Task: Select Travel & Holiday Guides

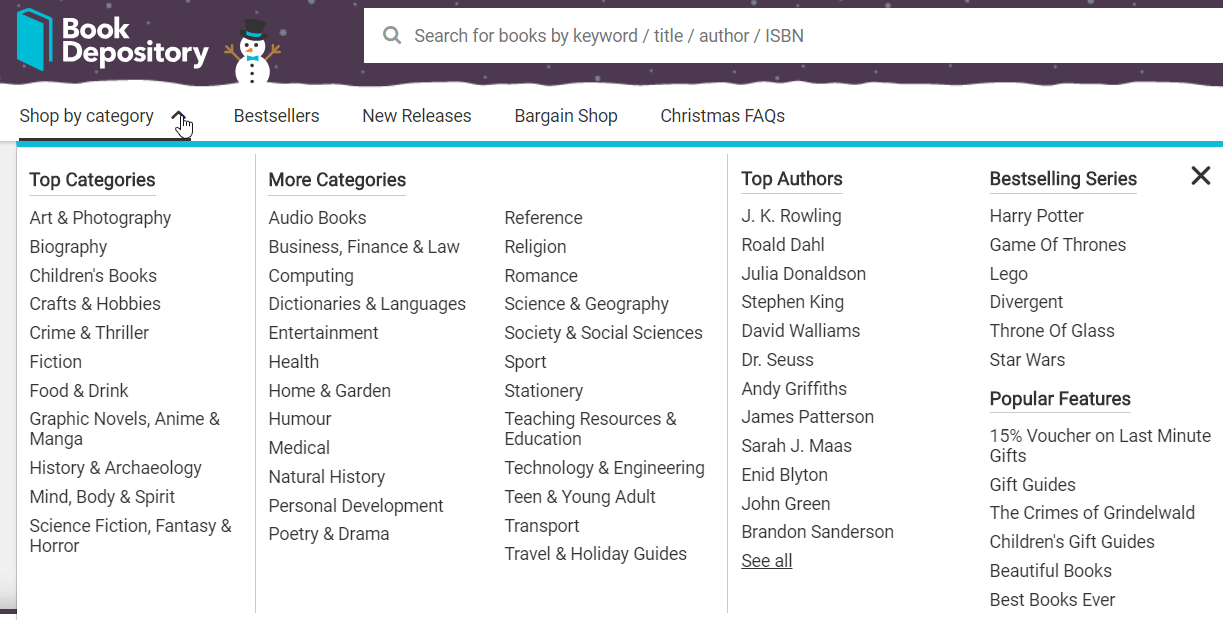Action: pos(595,554)
